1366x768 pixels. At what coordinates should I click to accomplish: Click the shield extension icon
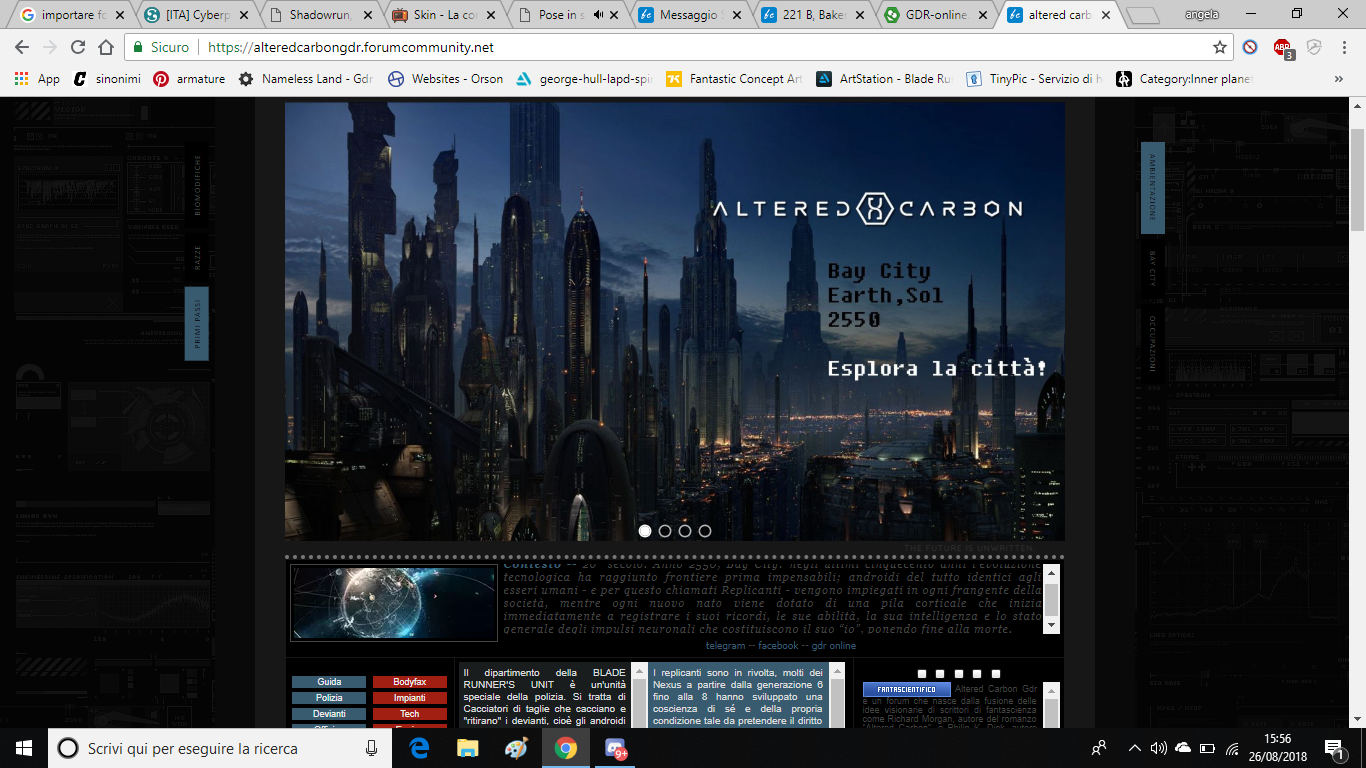(x=1314, y=47)
